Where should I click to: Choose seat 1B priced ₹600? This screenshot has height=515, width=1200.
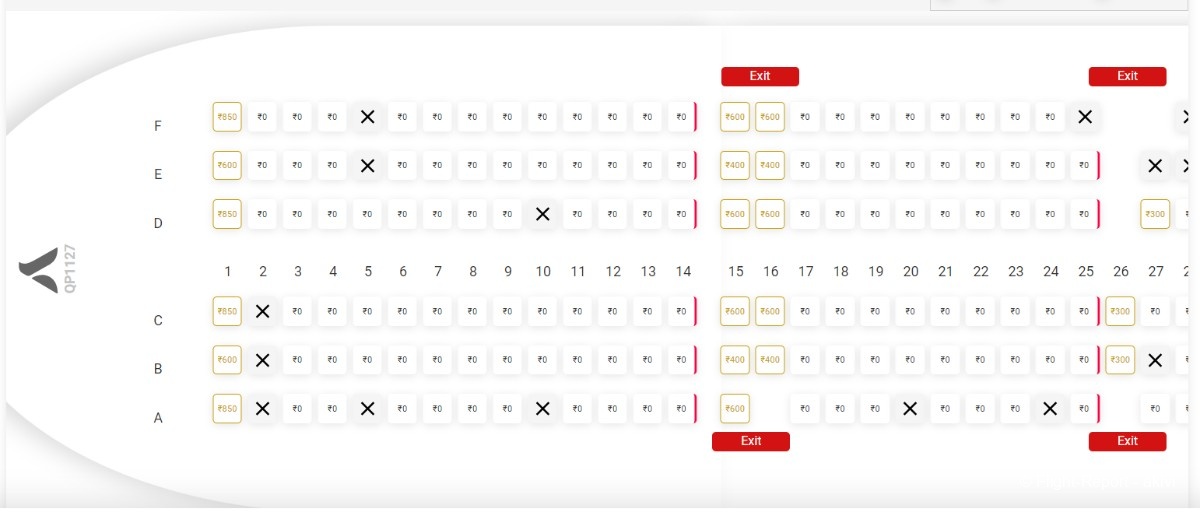pos(227,360)
